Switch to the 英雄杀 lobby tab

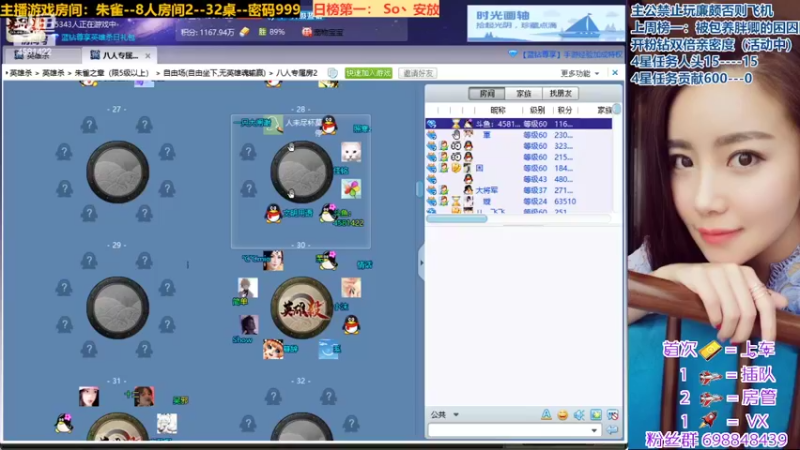tap(37, 55)
